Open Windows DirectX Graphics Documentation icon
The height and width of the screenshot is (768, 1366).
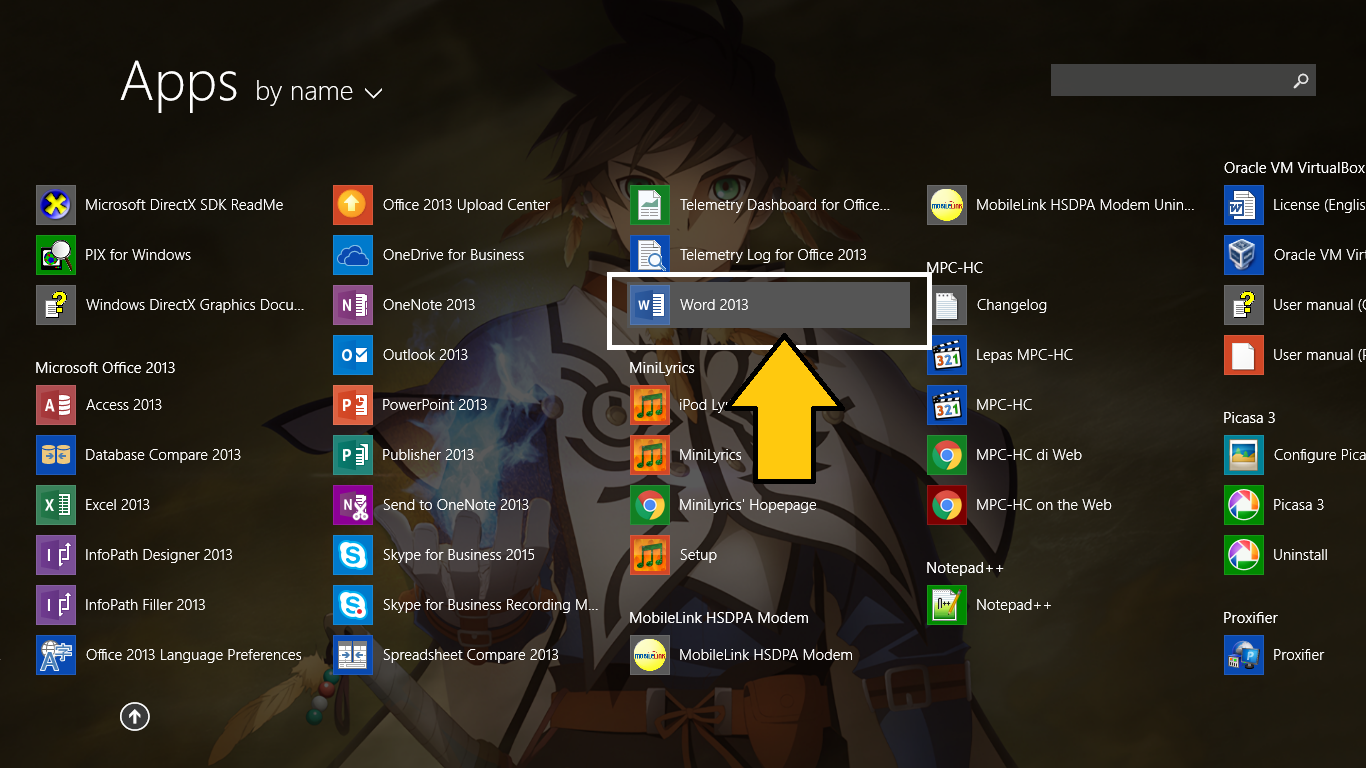tap(56, 305)
